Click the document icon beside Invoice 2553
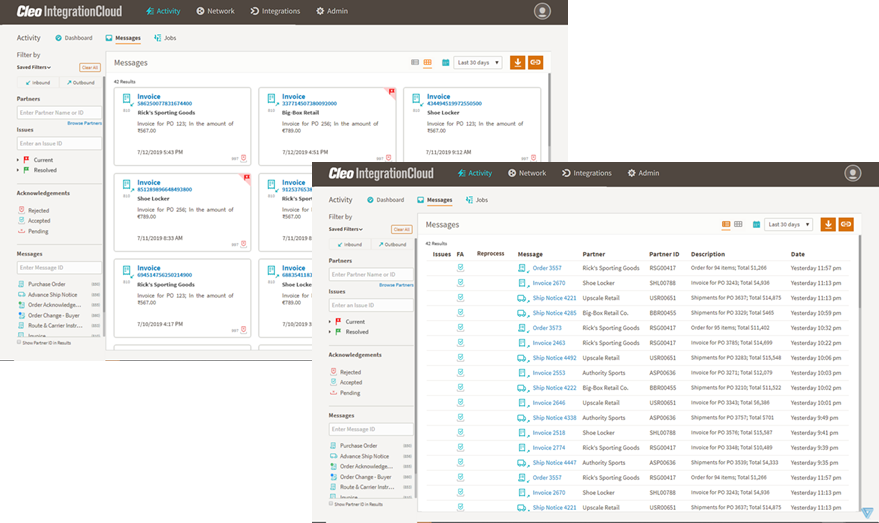This screenshot has height=523, width=879. (x=522, y=373)
